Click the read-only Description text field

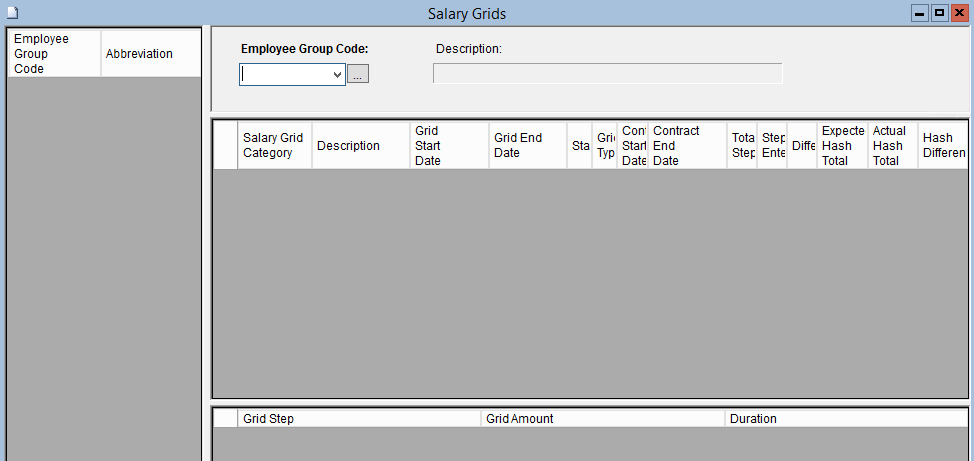coord(607,73)
